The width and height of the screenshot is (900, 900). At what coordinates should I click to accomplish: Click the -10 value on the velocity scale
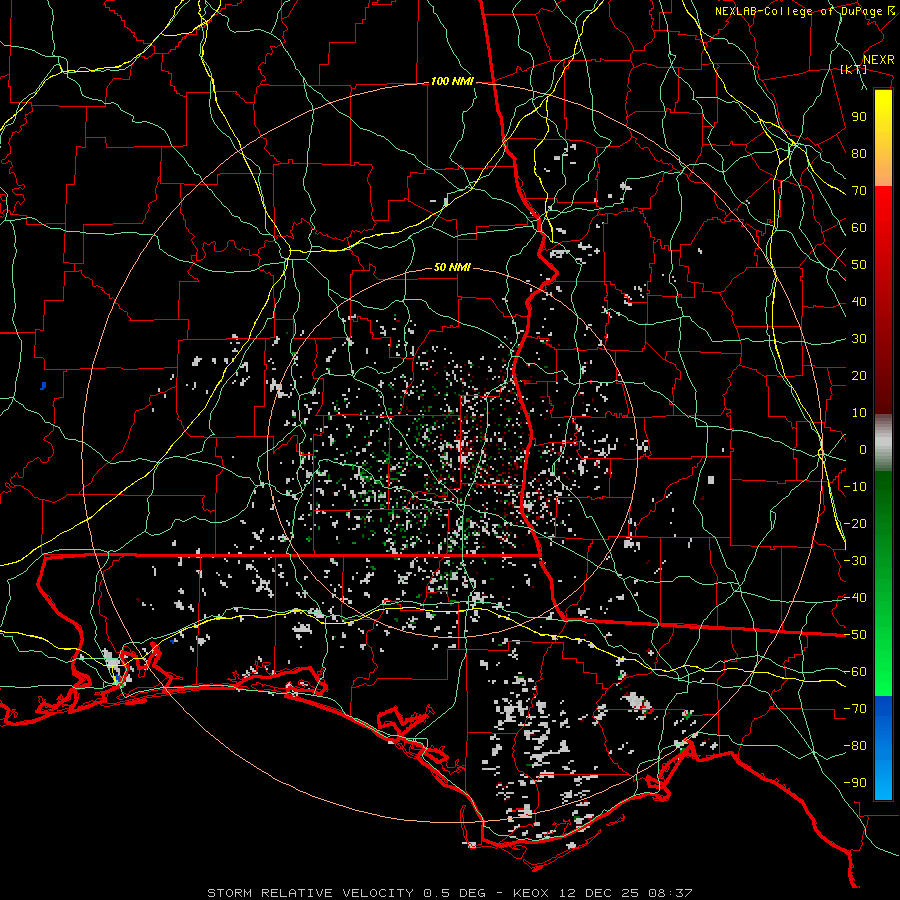pos(855,487)
